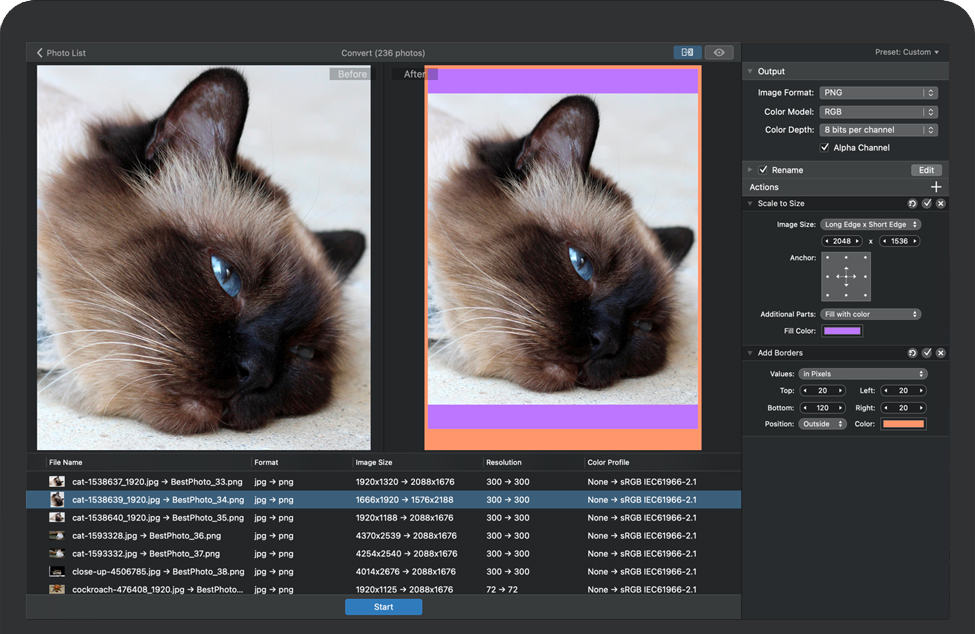
Task: Go back to Photo List
Action: tap(62, 53)
